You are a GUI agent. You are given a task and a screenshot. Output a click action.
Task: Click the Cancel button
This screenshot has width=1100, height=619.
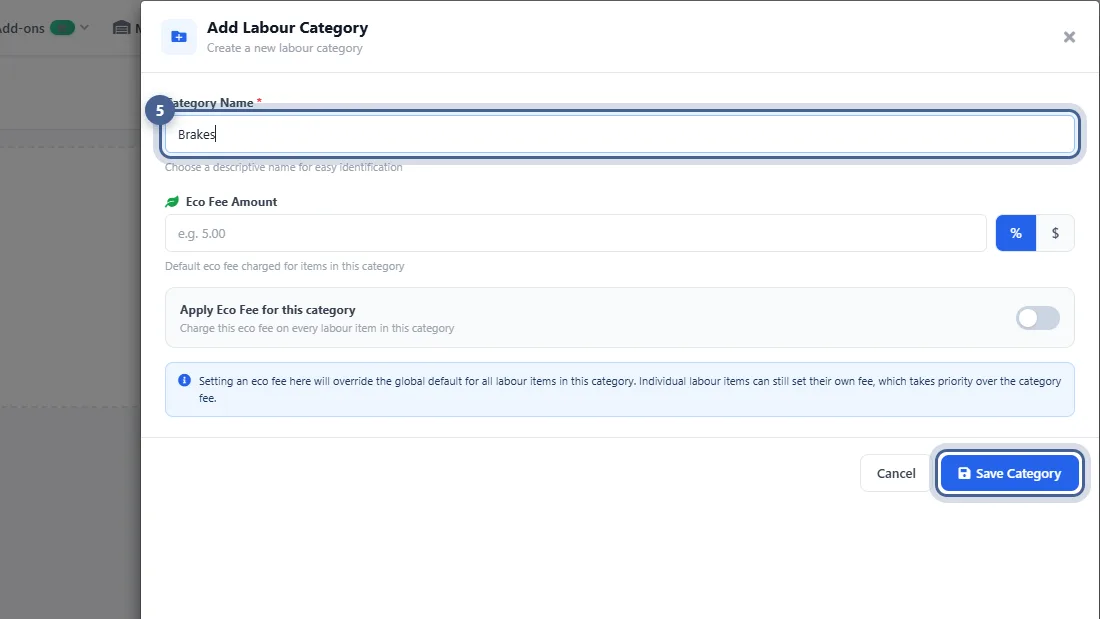pos(896,474)
